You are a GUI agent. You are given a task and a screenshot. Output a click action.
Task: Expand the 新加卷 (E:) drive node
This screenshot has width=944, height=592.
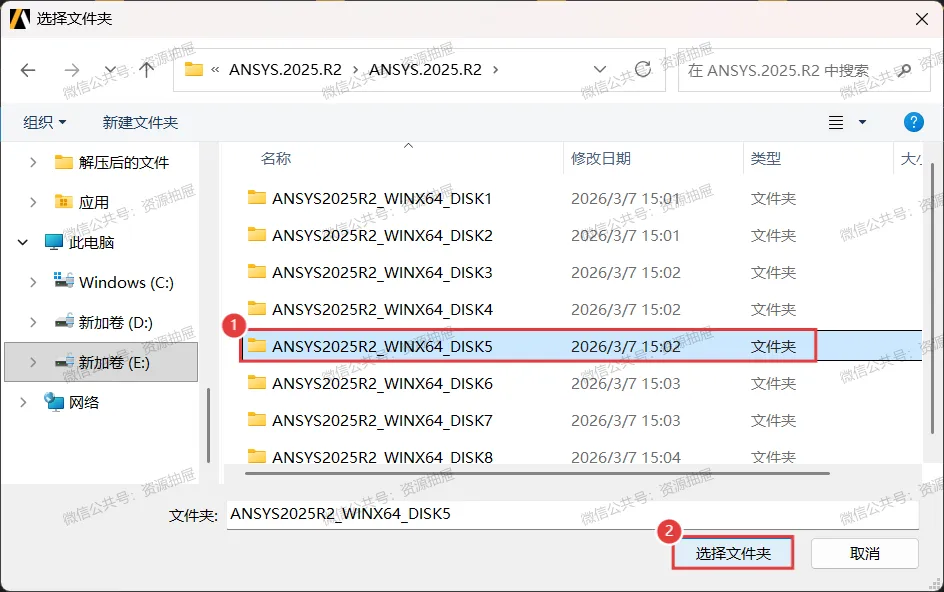[33, 363]
